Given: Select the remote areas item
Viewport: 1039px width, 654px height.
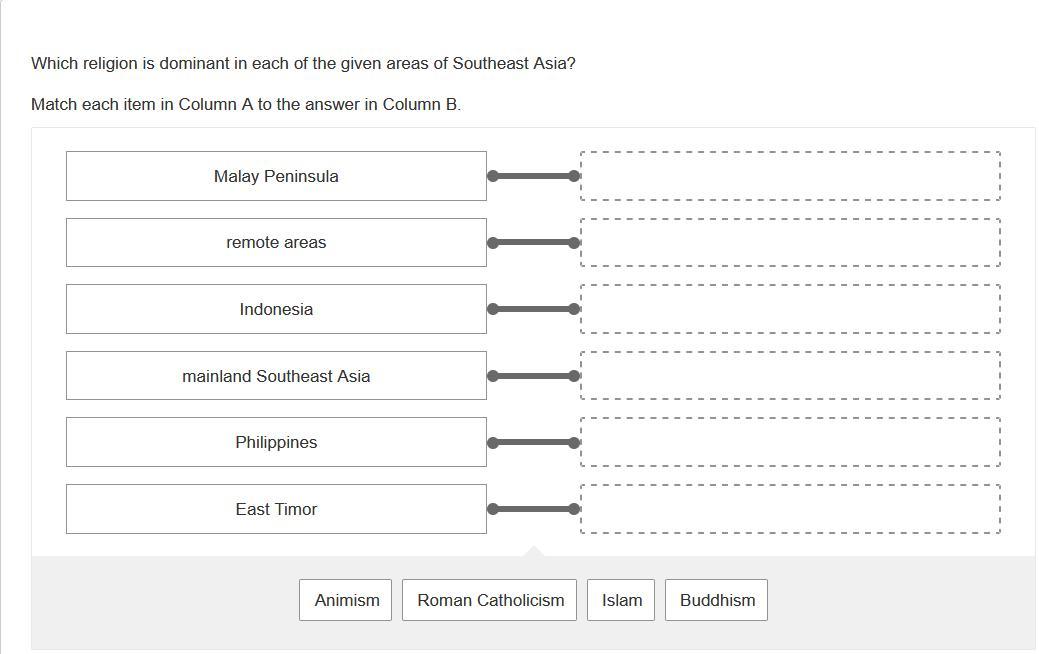Looking at the screenshot, I should tap(276, 243).
